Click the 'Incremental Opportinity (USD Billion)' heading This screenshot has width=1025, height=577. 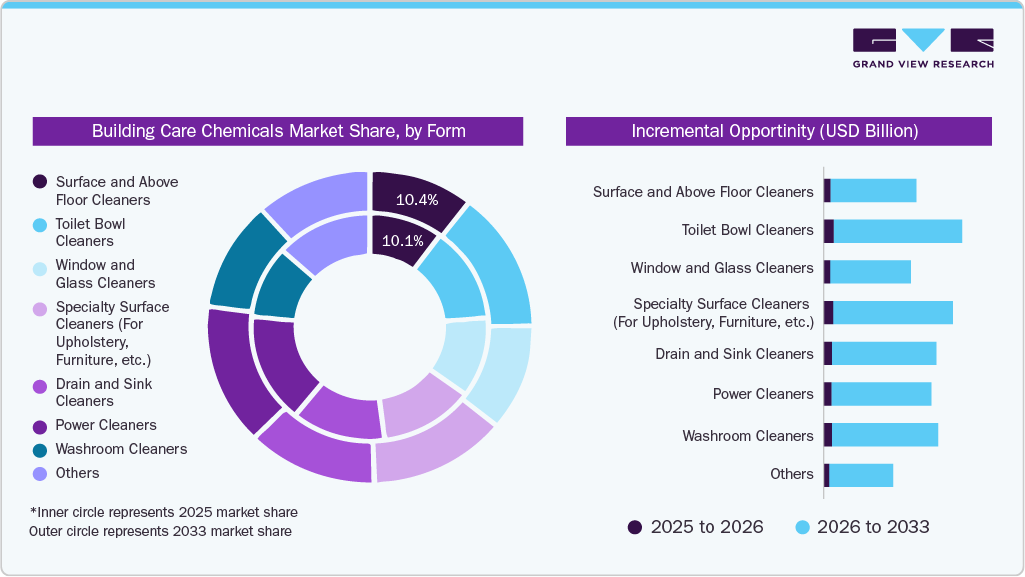pos(775,131)
